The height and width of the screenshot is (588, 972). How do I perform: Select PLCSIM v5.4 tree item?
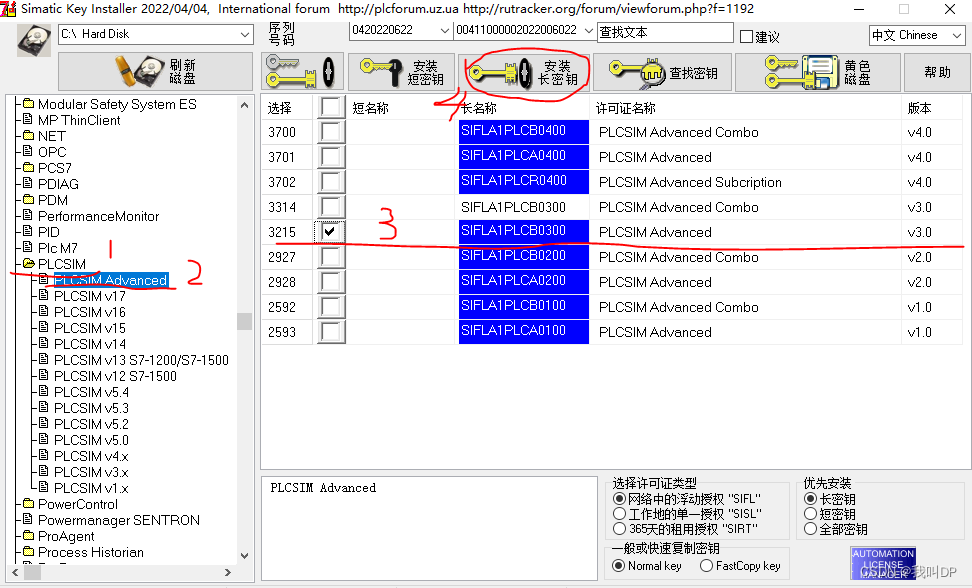92,393
